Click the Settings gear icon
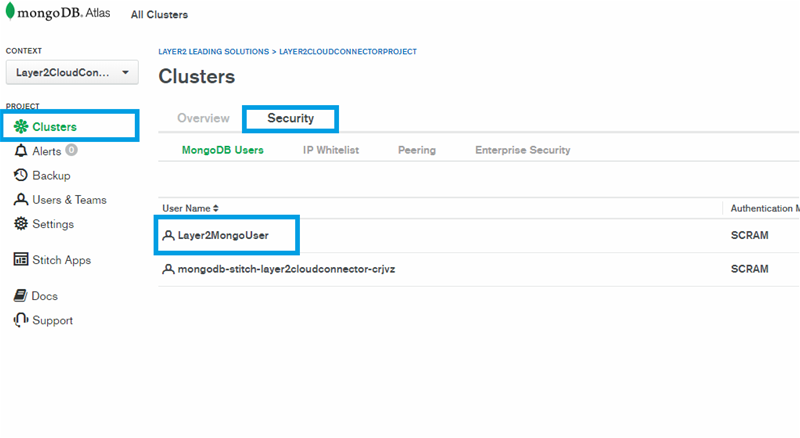Viewport: 800px width, 438px height. coord(21,224)
